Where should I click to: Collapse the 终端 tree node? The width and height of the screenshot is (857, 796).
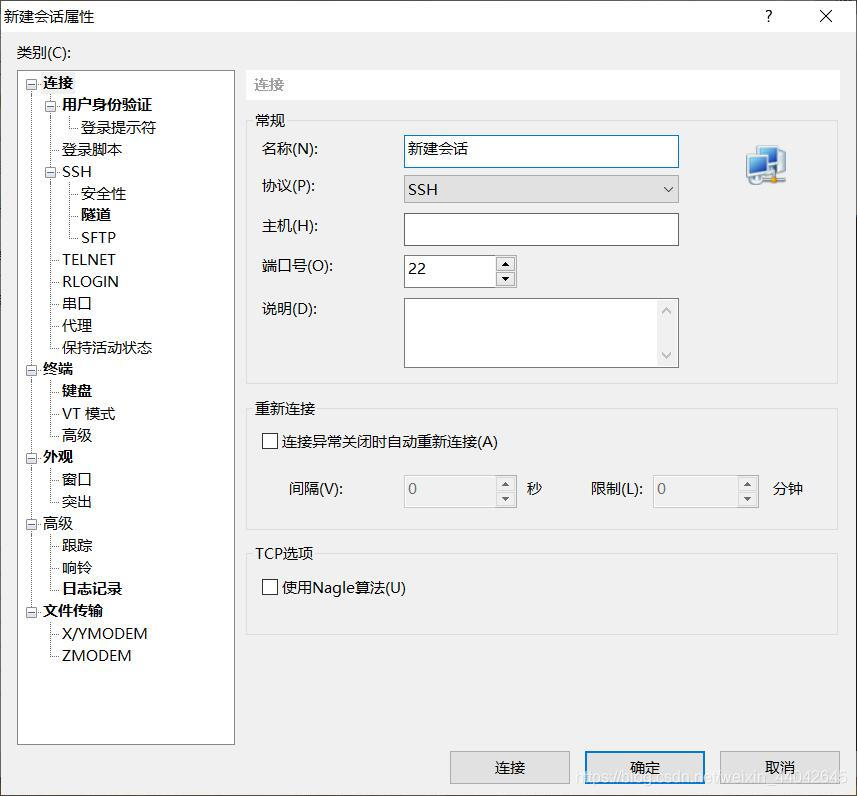[x=32, y=370]
